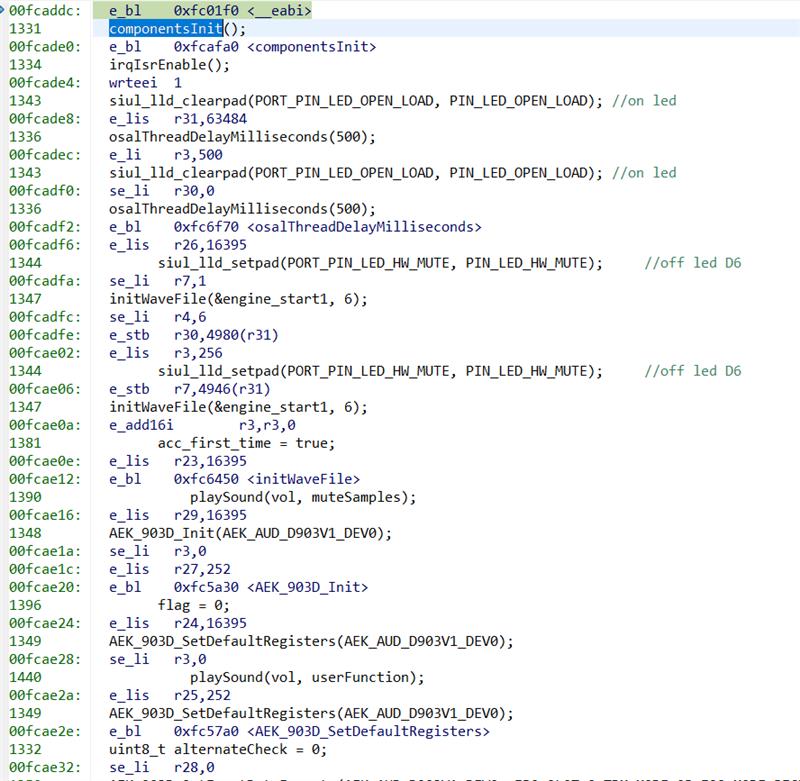Click source line number 1396

click(24, 606)
